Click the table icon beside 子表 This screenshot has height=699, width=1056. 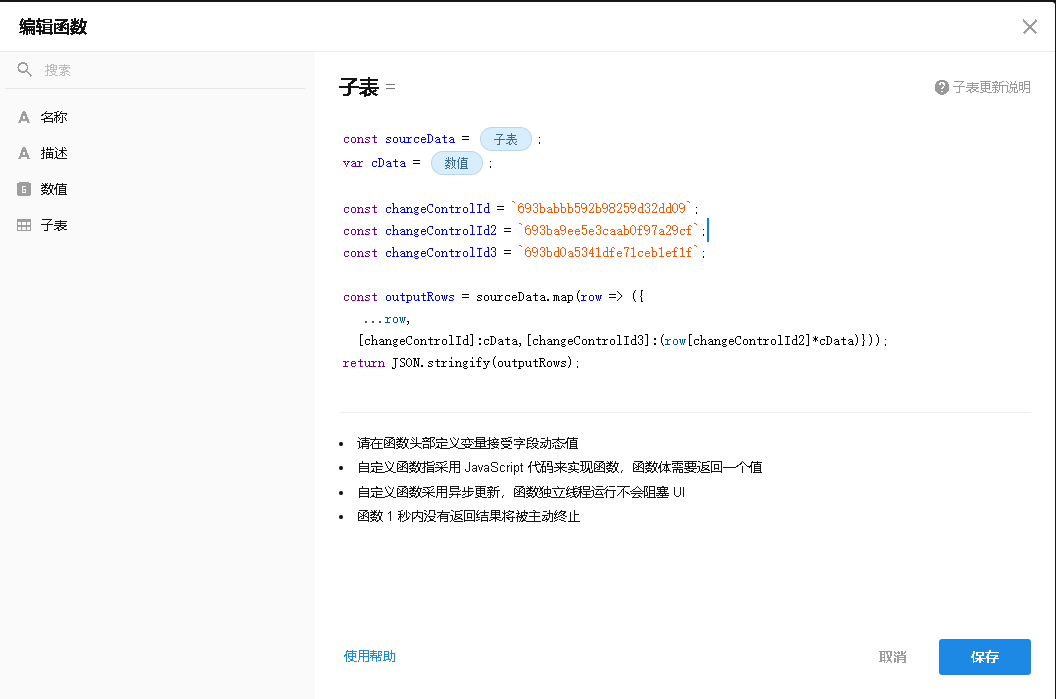coord(24,226)
